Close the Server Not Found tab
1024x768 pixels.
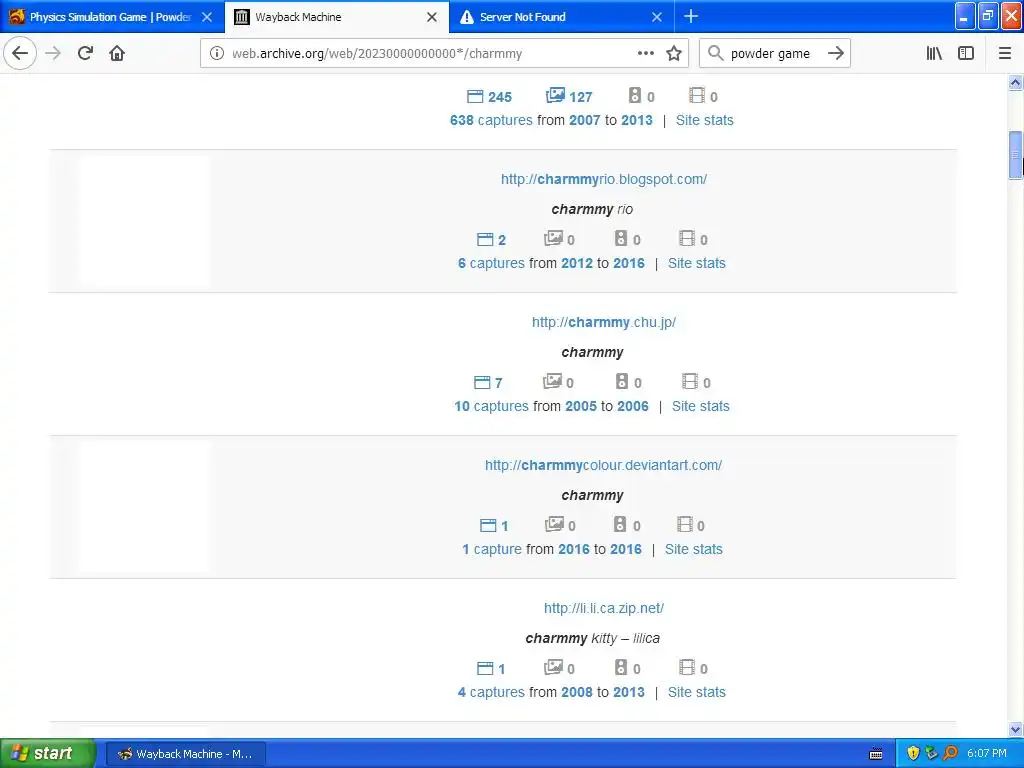point(657,17)
